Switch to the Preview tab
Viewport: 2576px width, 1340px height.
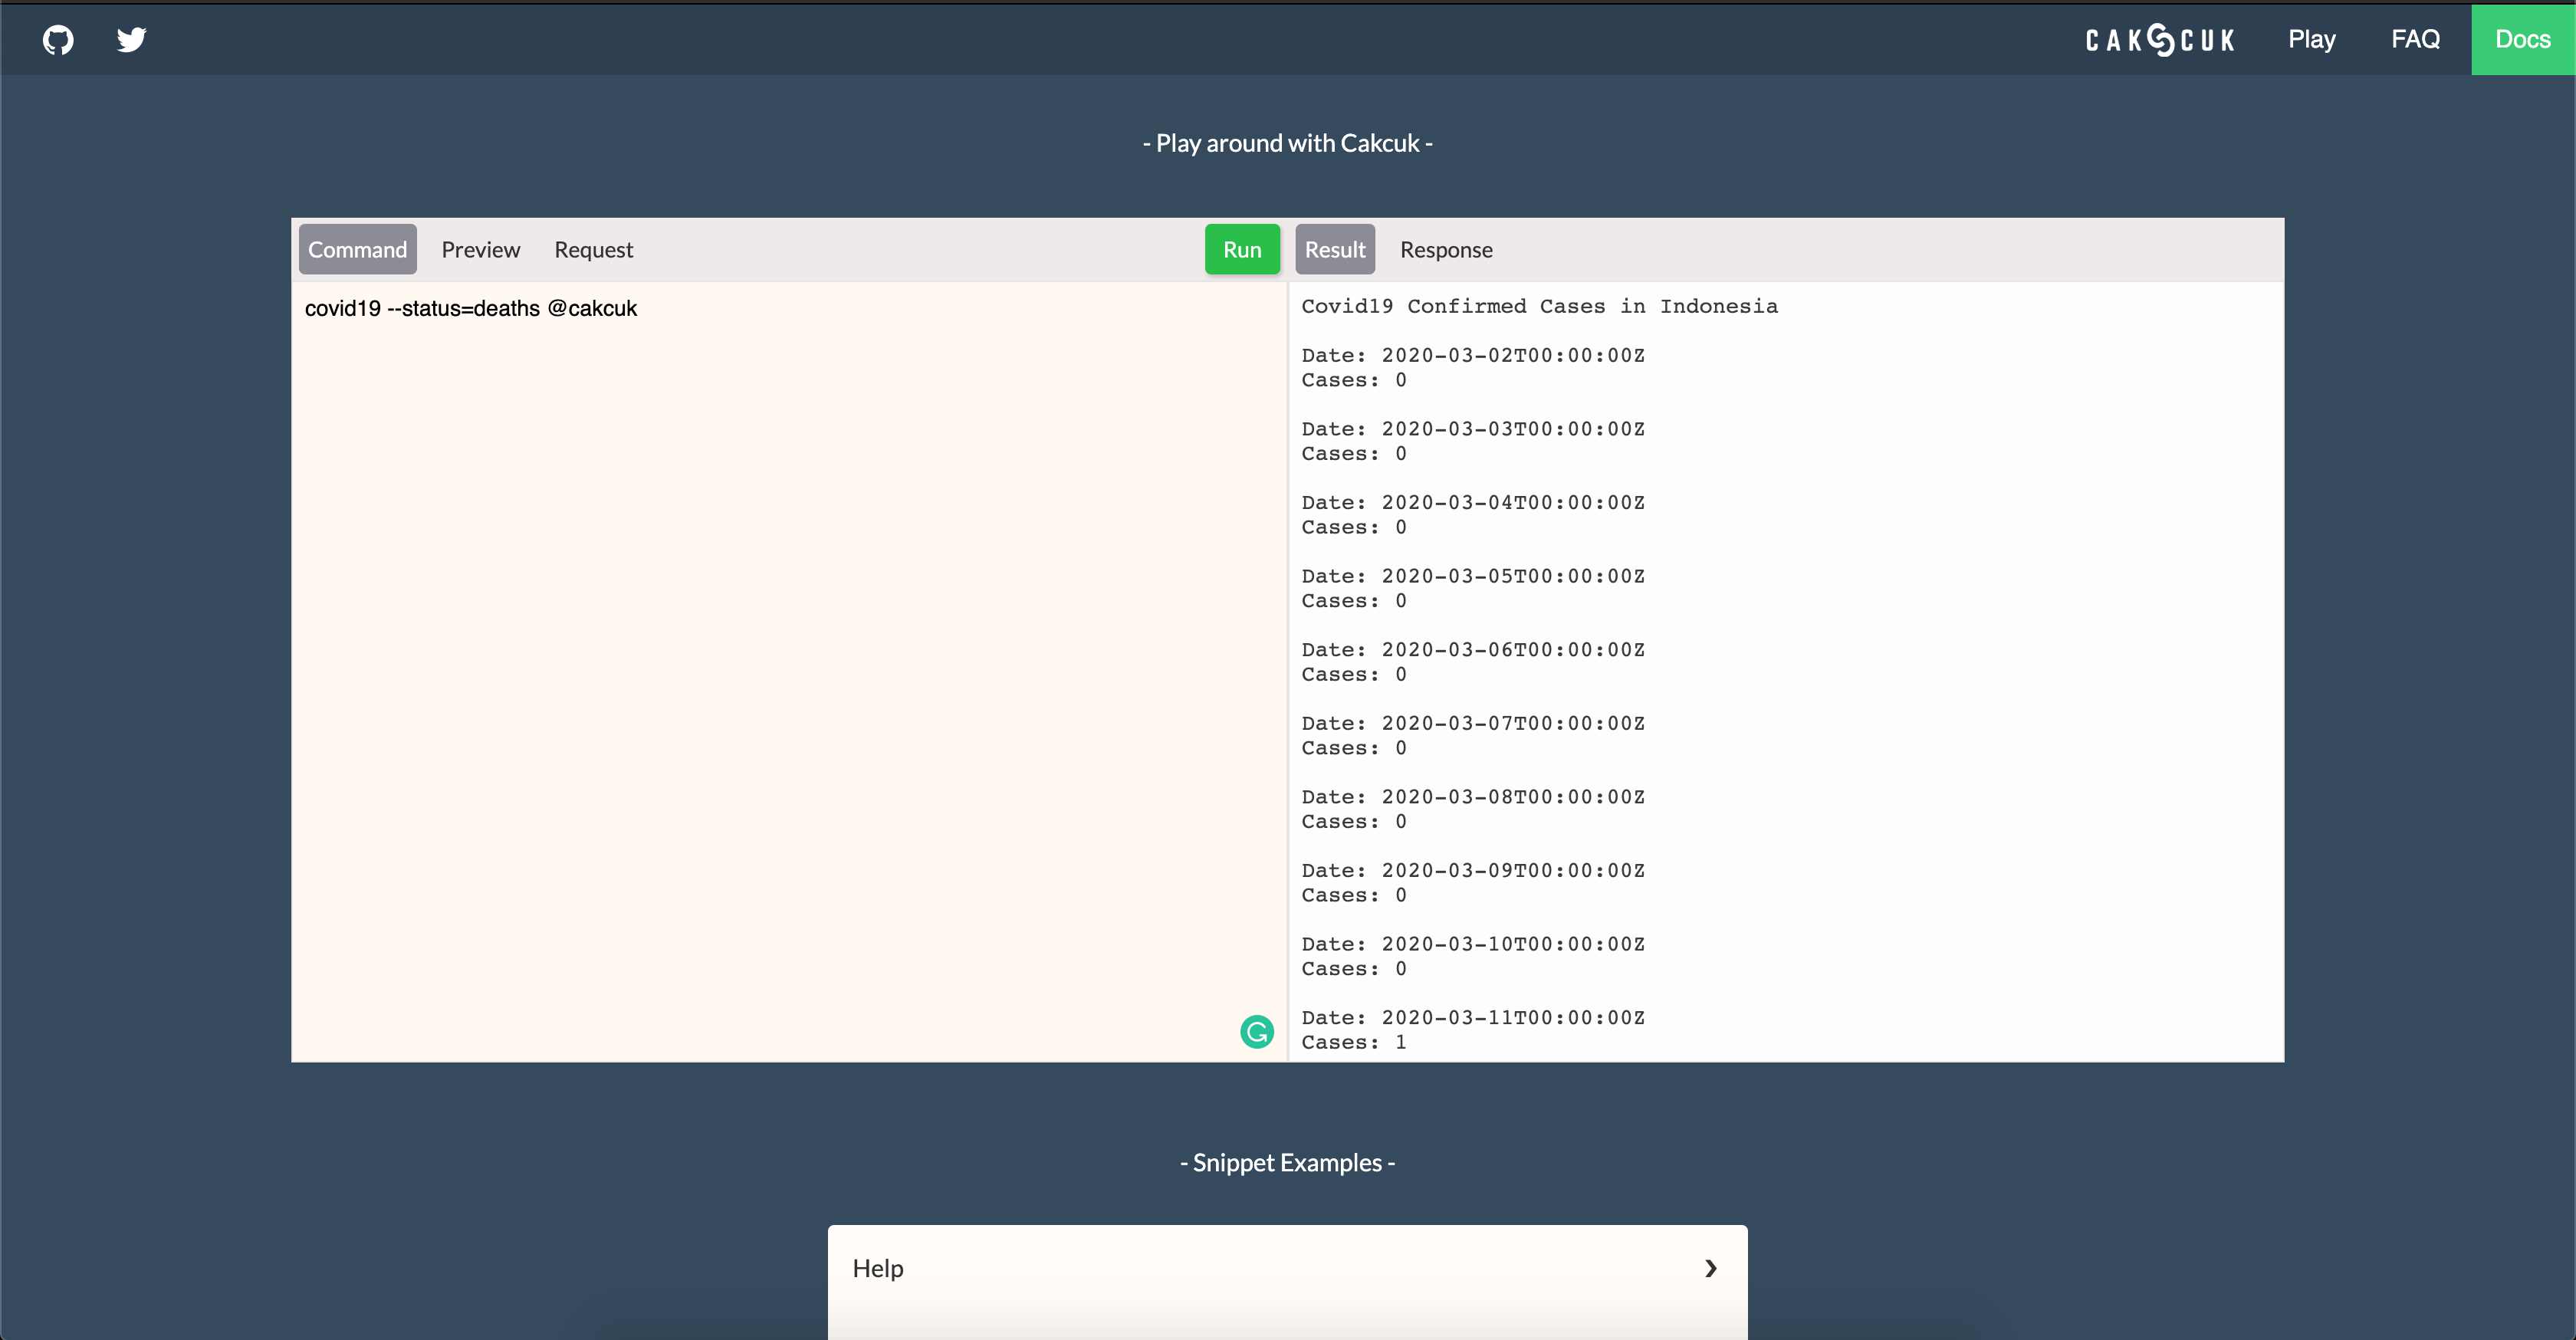click(x=480, y=249)
